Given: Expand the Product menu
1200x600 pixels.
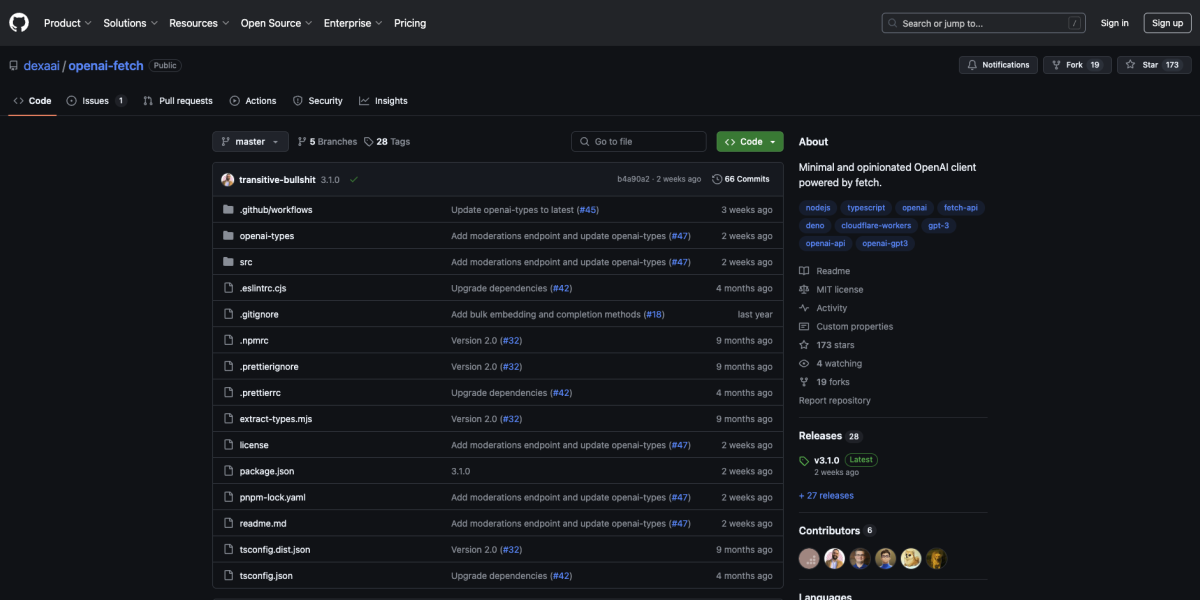Looking at the screenshot, I should (66, 22).
